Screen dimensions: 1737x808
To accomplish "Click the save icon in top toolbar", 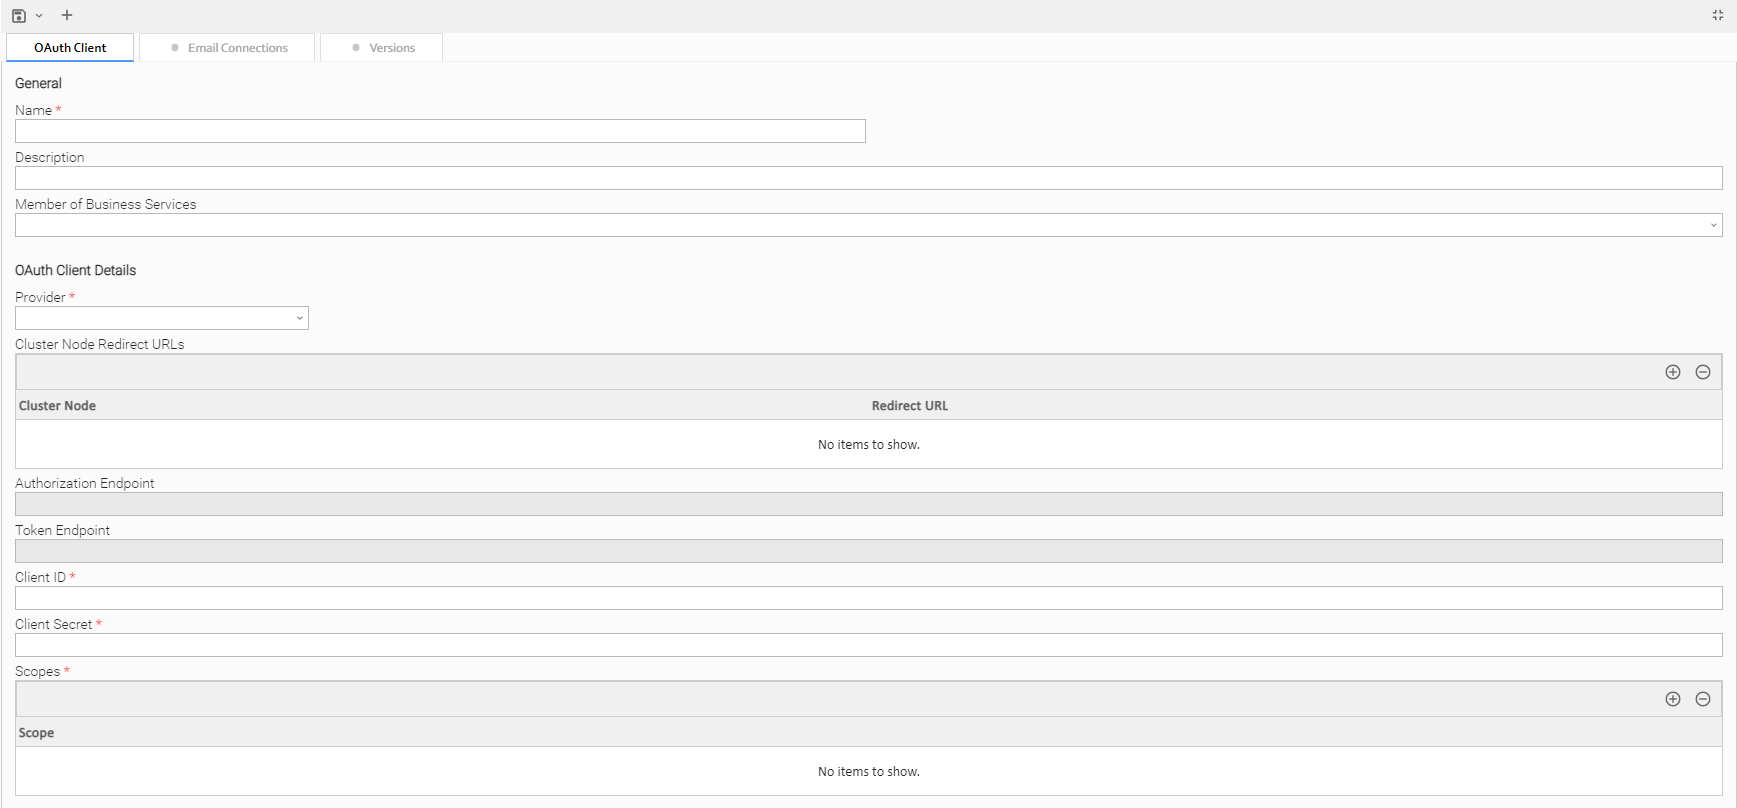I will [18, 16].
